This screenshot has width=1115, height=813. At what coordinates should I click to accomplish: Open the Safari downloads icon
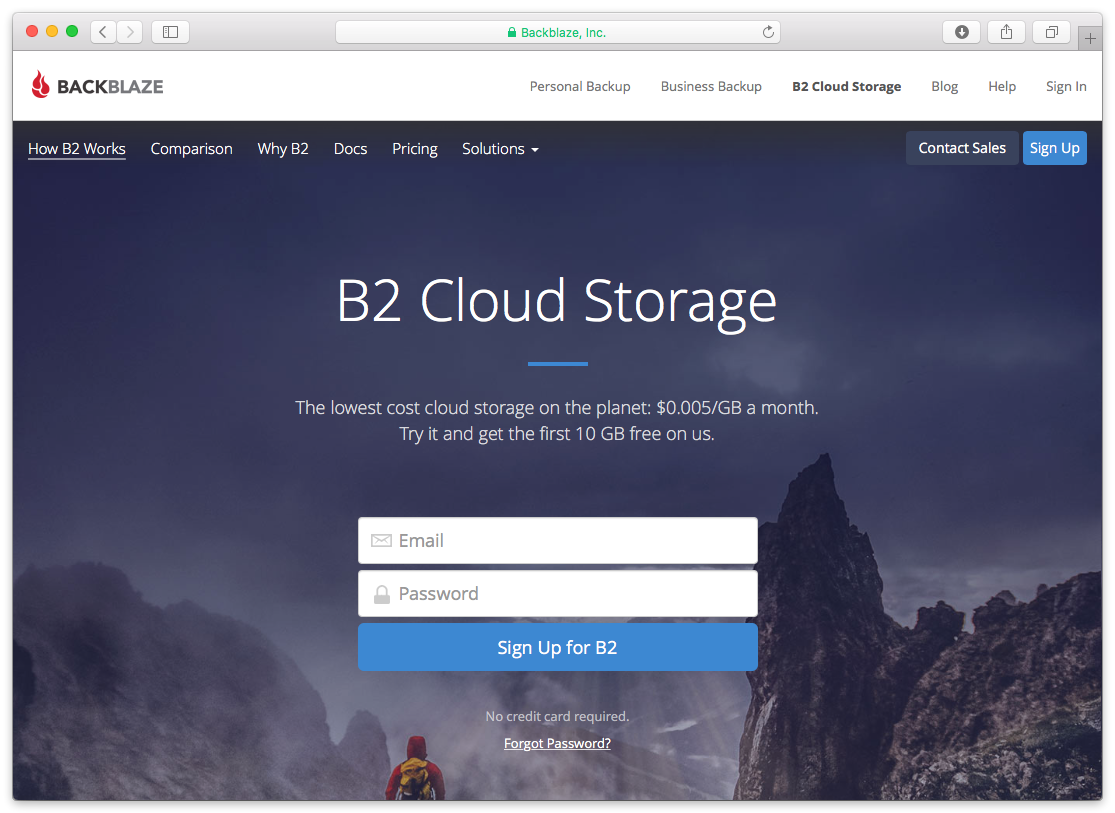click(961, 32)
